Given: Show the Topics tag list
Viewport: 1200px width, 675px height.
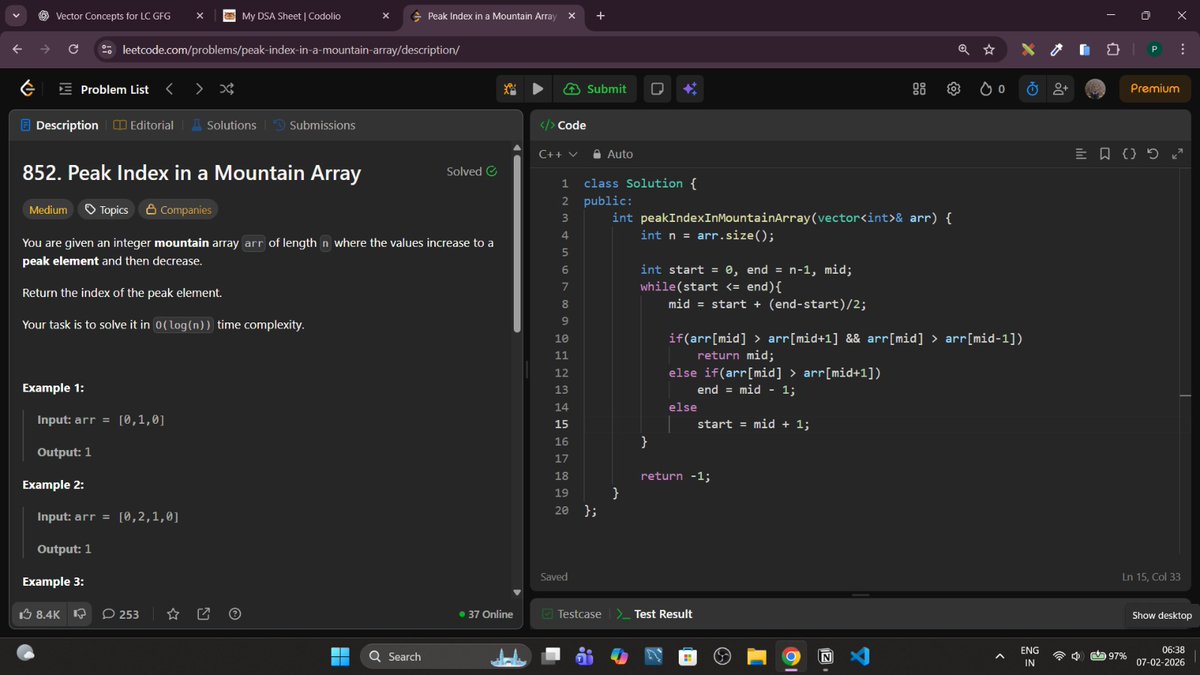Looking at the screenshot, I should [107, 210].
